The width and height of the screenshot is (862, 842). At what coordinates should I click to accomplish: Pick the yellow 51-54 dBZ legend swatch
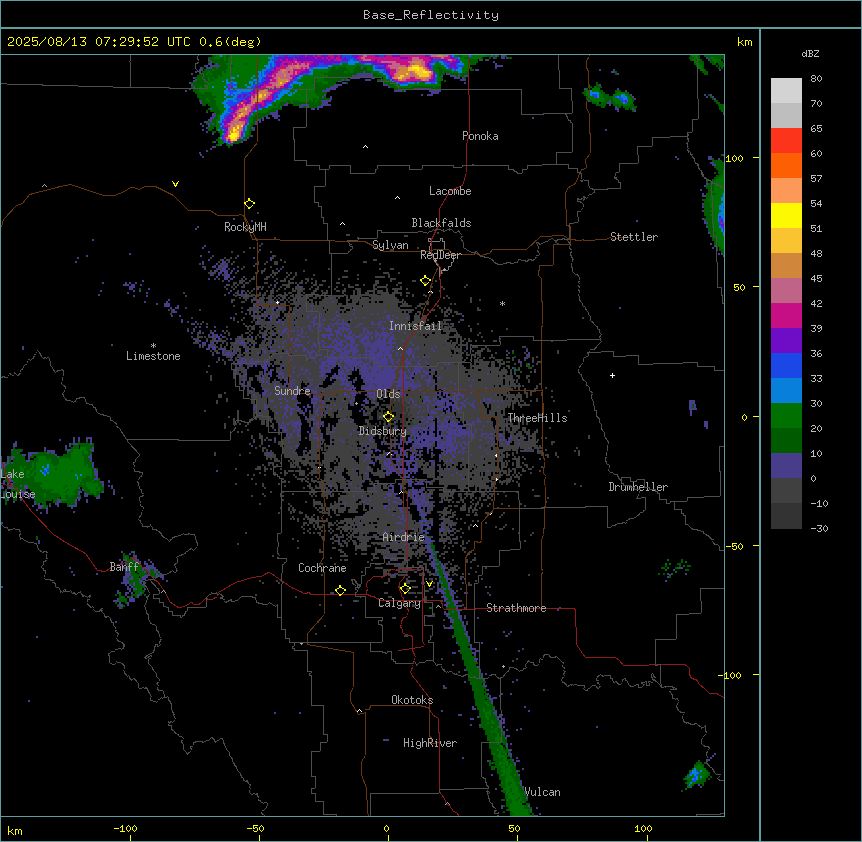786,215
